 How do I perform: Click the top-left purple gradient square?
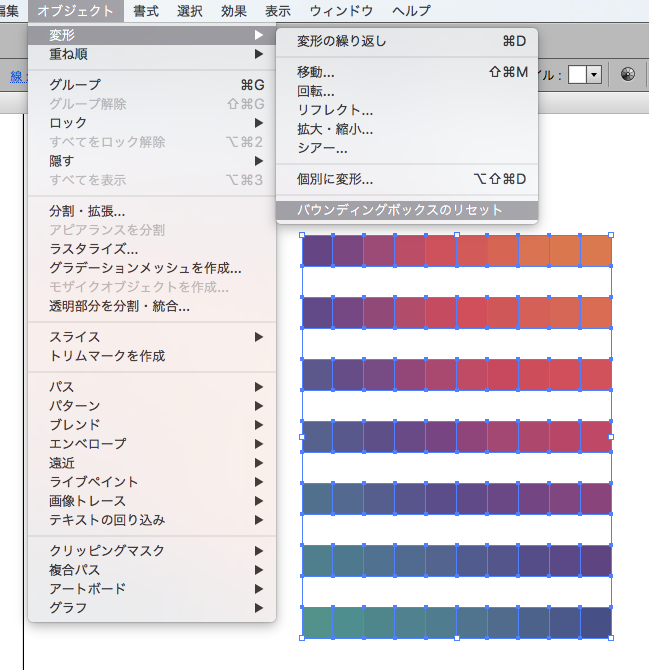[317, 251]
